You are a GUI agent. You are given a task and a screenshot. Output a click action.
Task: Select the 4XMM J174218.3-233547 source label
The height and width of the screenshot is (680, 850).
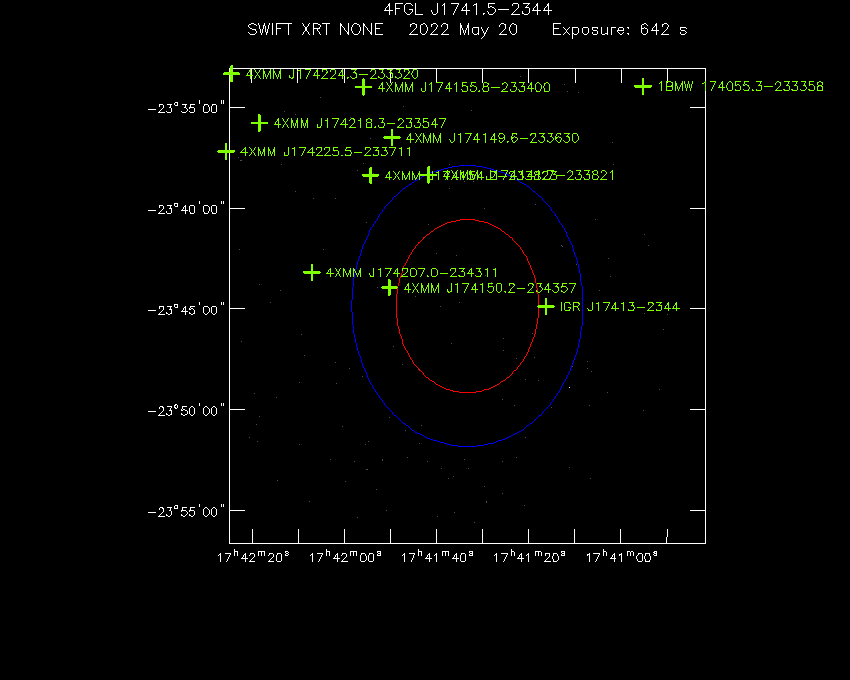[360, 124]
